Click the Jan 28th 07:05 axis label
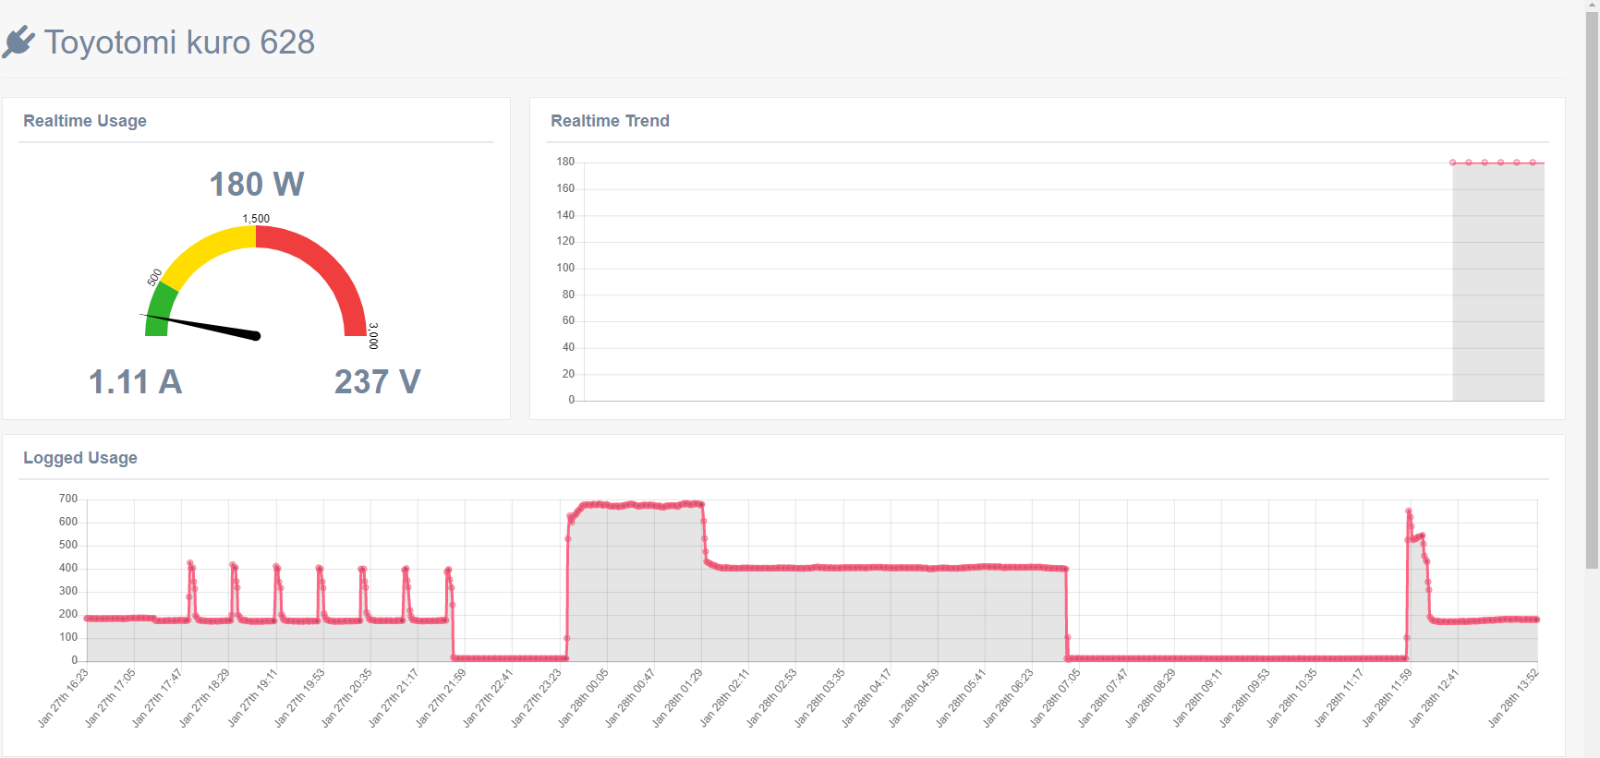The width and height of the screenshot is (1600, 758). click(x=1056, y=697)
